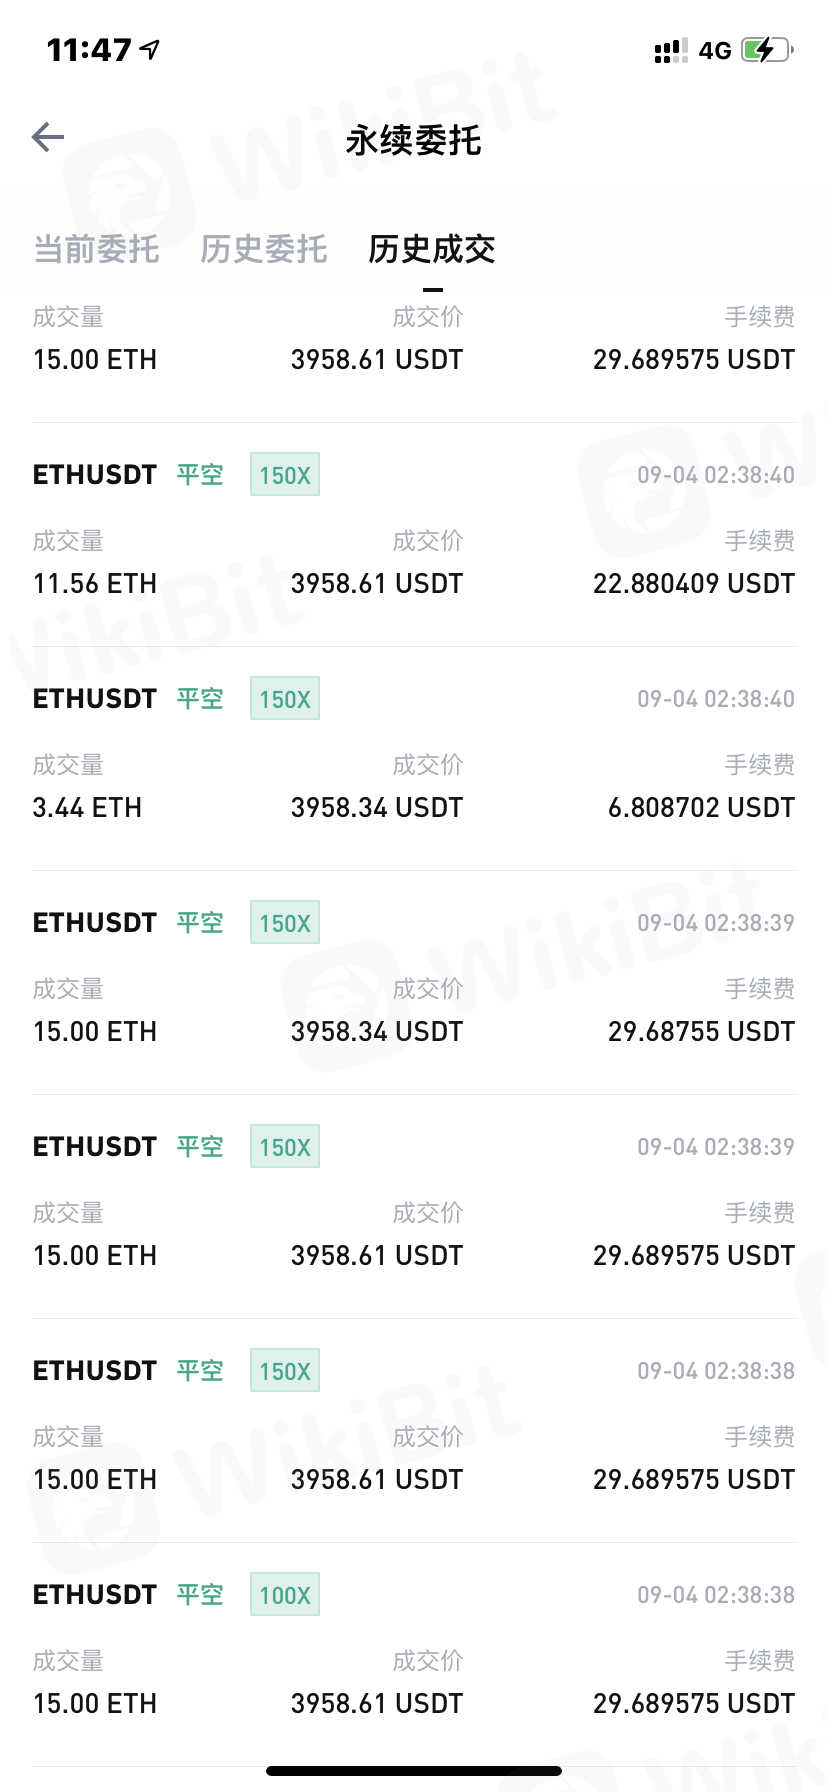Image resolution: width=828 pixels, height=1792 pixels.
Task: Tap the 平空 label on the 100X trade
Action: (x=200, y=1594)
